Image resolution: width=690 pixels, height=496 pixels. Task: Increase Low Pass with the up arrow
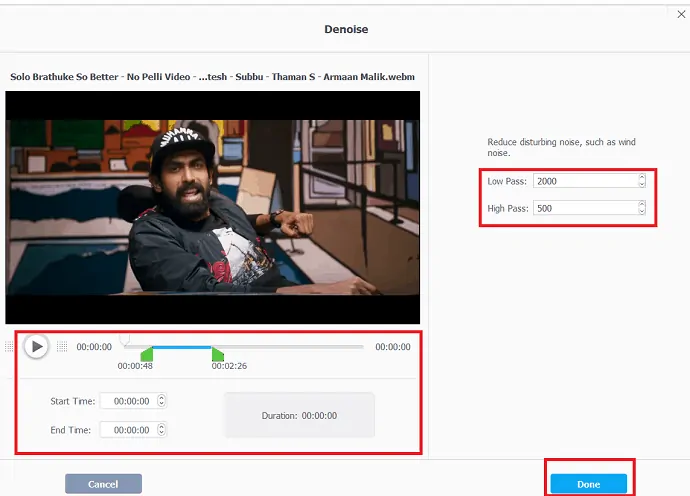[642, 177]
